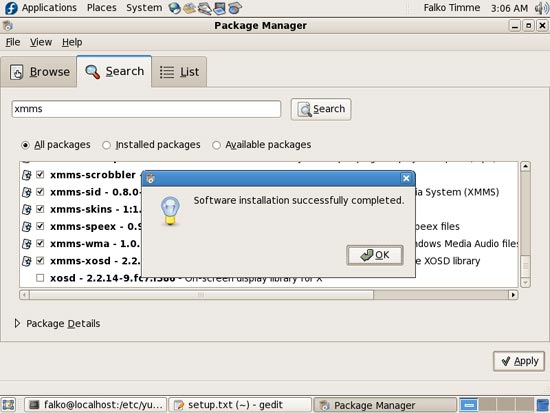The image size is (550, 413).
Task: Select the All packages radio button
Action: [x=25, y=145]
